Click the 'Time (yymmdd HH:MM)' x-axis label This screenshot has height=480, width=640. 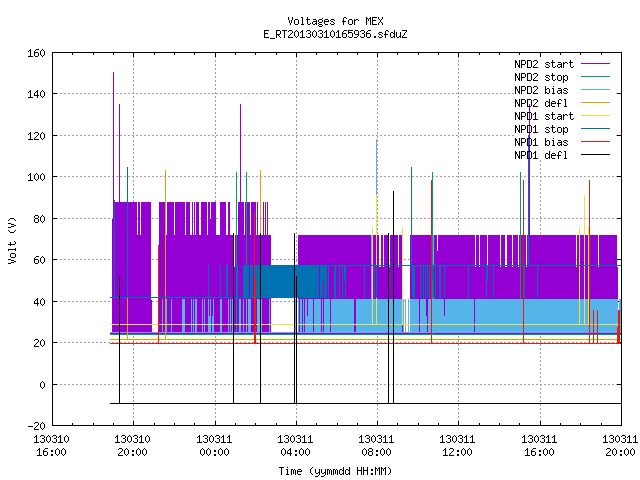click(x=335, y=471)
